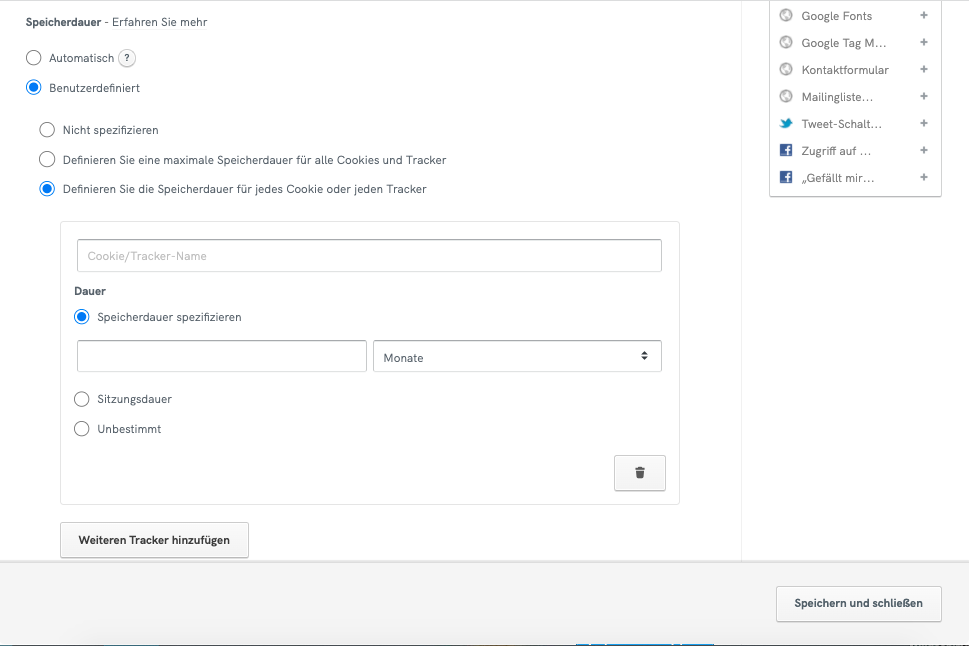Add Google Tag Manager with plus icon

[x=923, y=43]
